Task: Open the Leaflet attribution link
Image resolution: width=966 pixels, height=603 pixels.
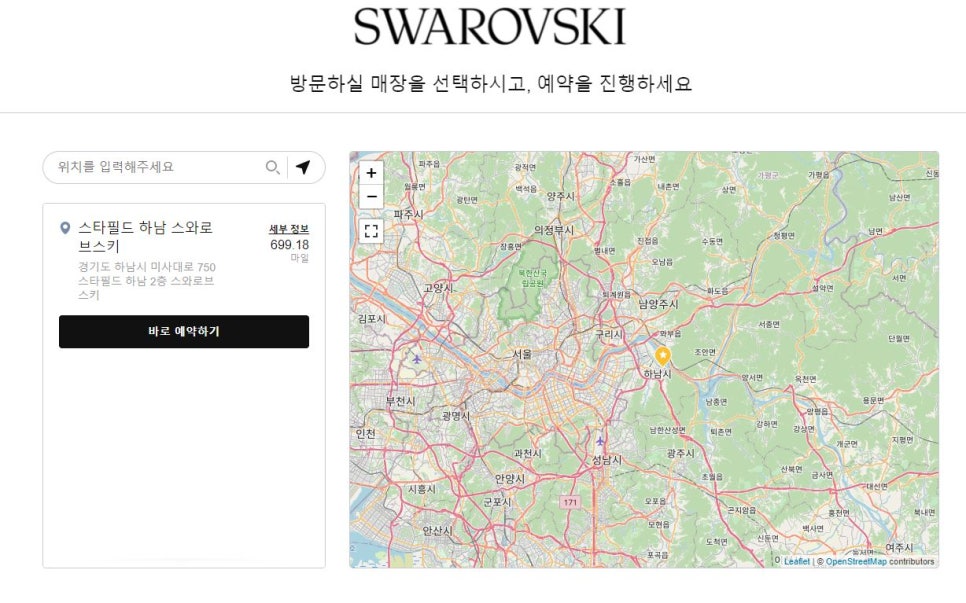Action: click(x=797, y=561)
